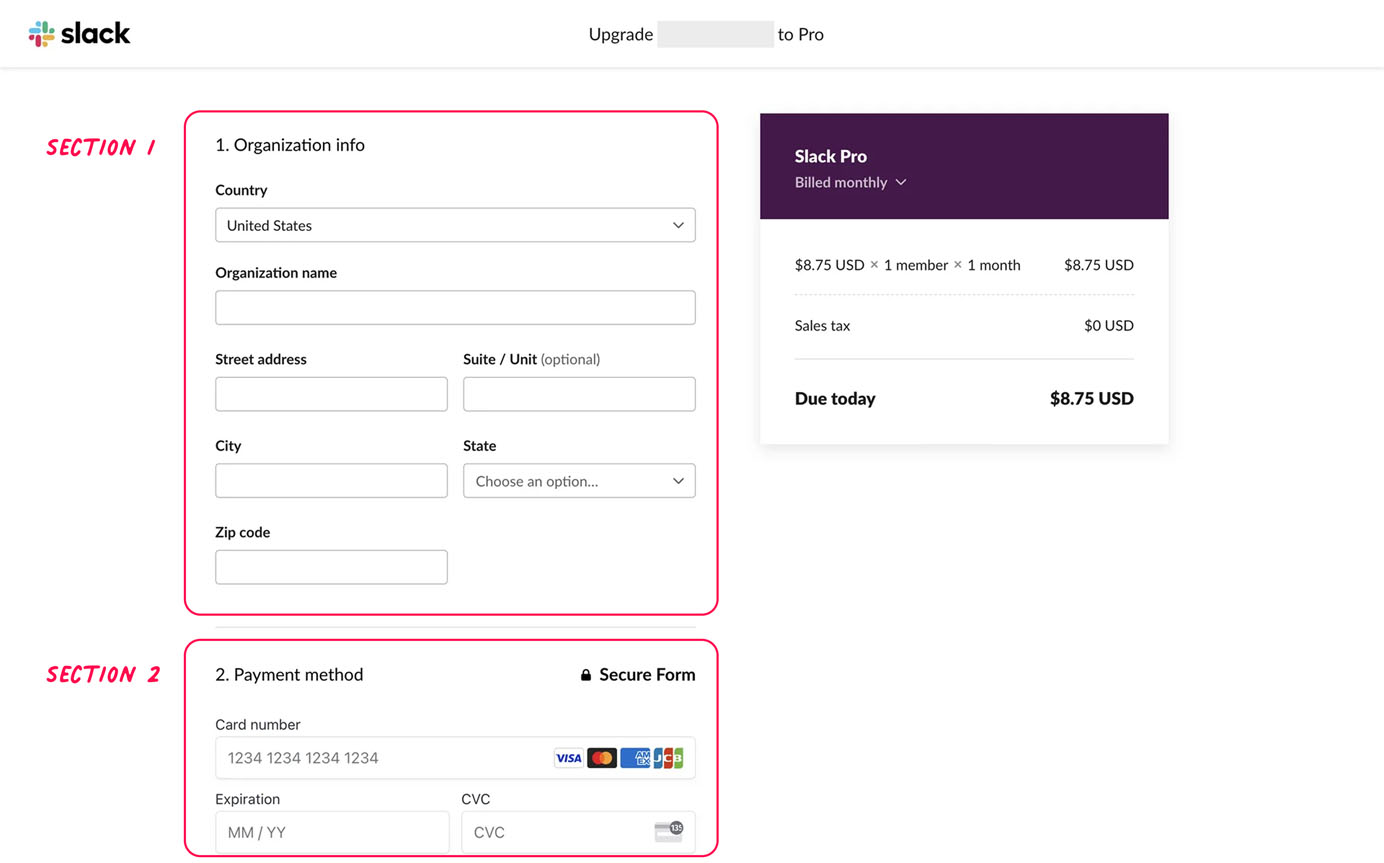
Task: Expand the State dropdown
Action: point(579,481)
